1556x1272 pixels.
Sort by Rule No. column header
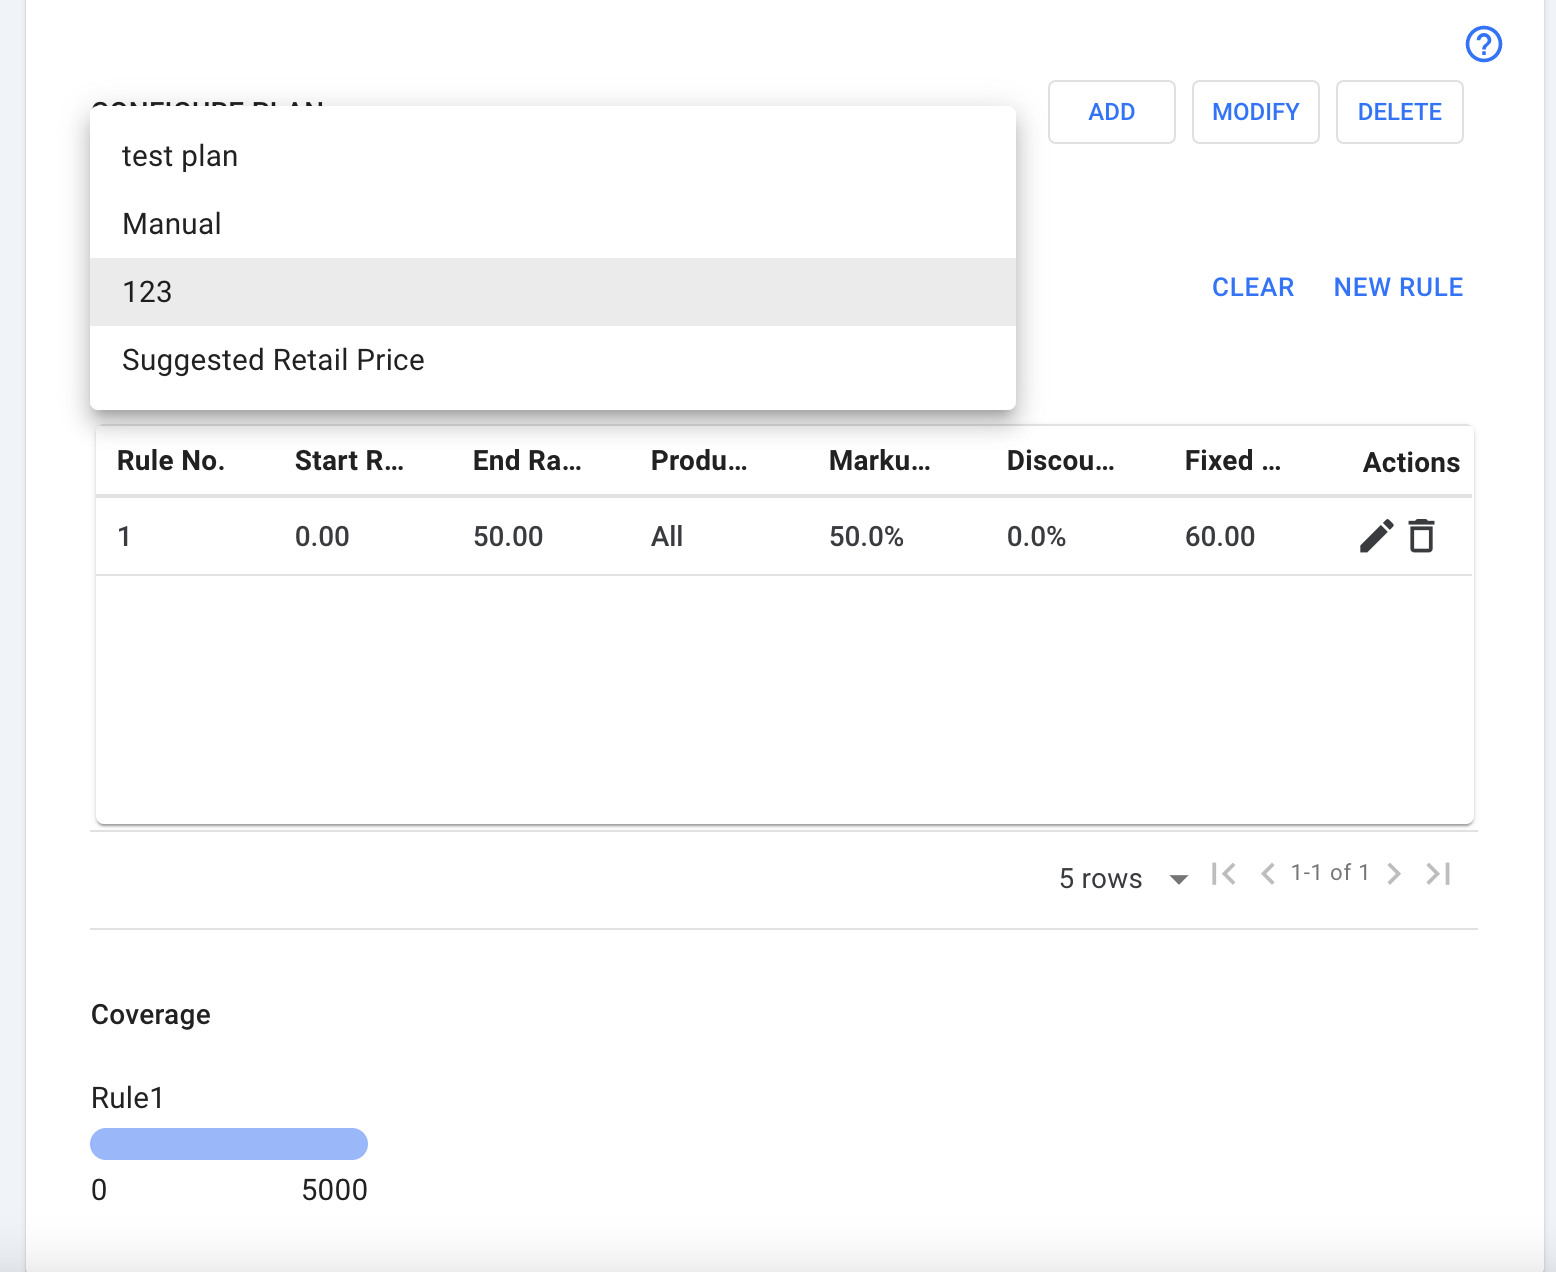point(171,461)
